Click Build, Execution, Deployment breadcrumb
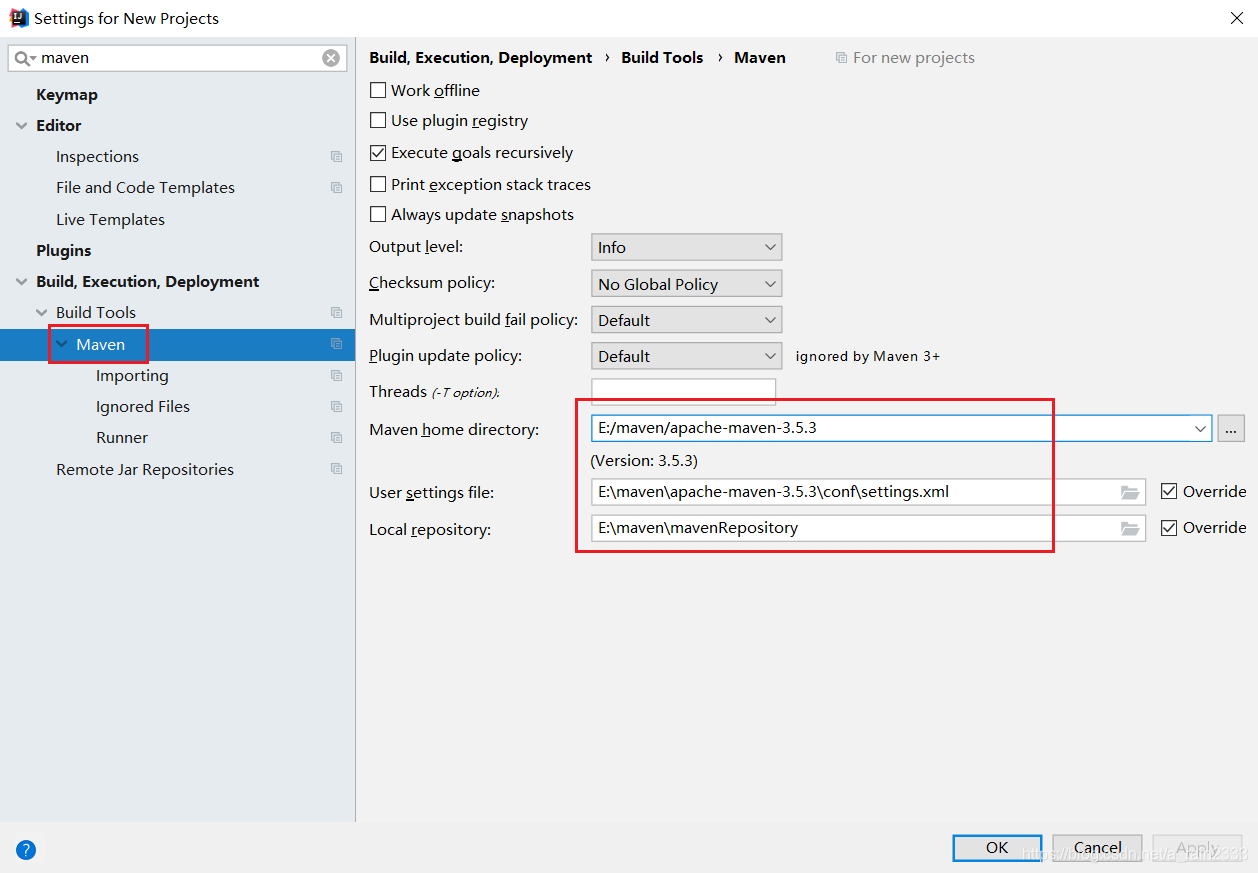Viewport: 1258px width, 873px height. (481, 58)
